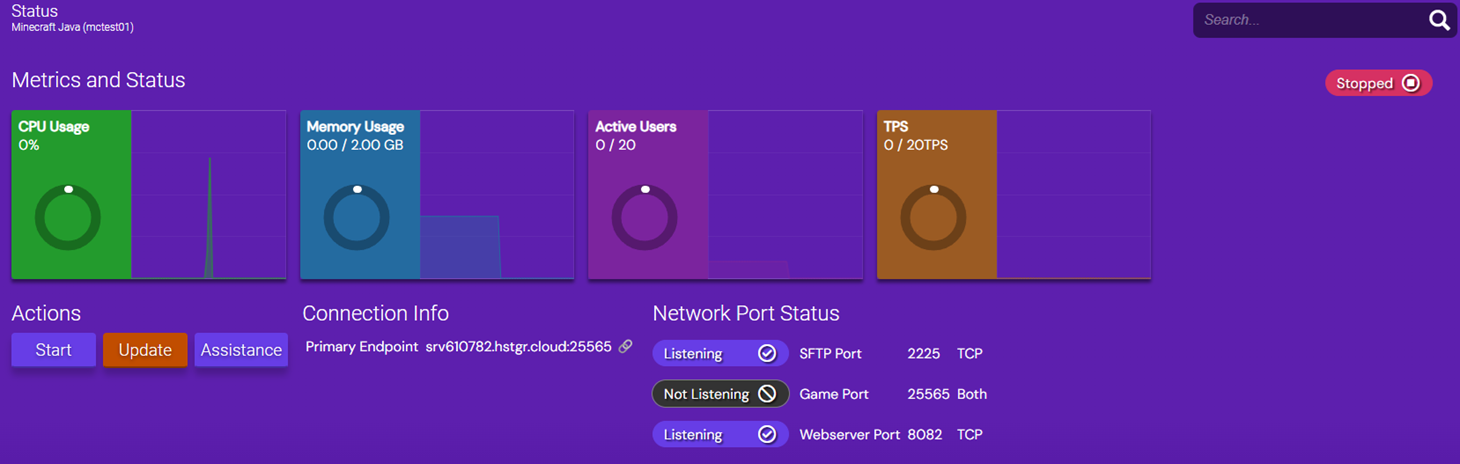The image size is (1460, 464).
Task: Click the Memory Usage history graph
Action: [460, 245]
